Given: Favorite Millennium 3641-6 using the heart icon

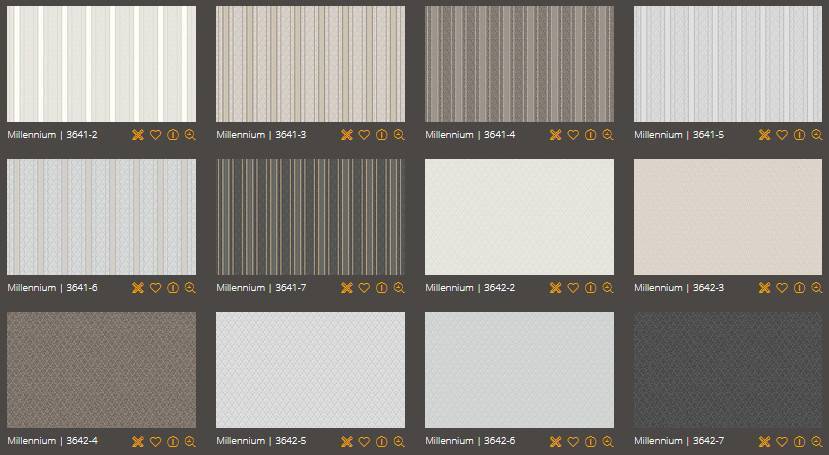Looking at the screenshot, I should [x=155, y=288].
